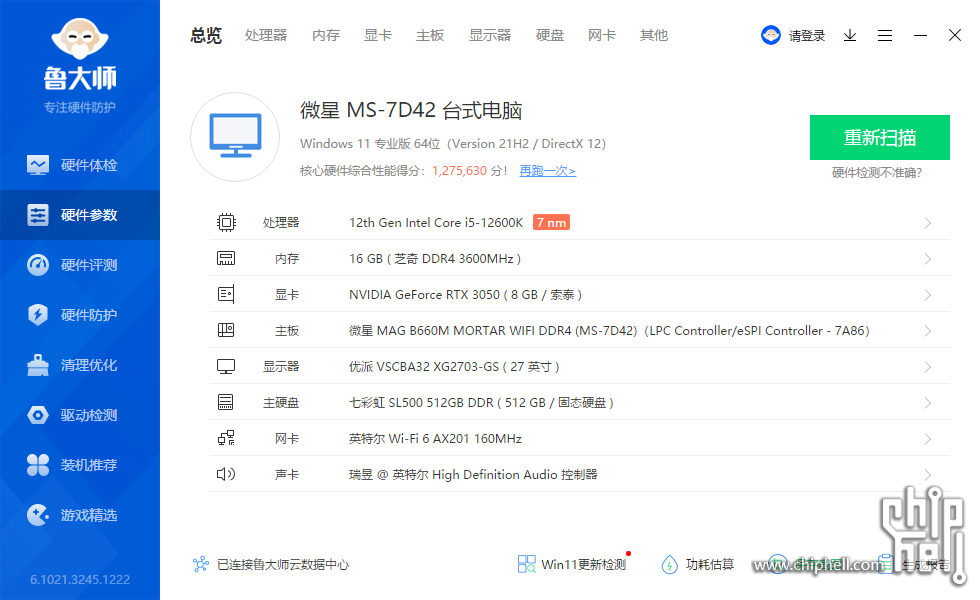Click the version number 6.1021.3245.1222

coord(80,579)
